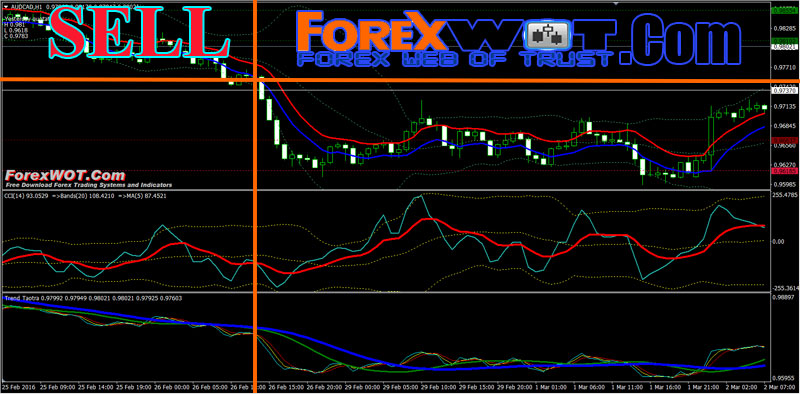Open the dropdown arrow beside AUDCAD,H1
Viewport: 800px width, 394px height.
(6, 8)
